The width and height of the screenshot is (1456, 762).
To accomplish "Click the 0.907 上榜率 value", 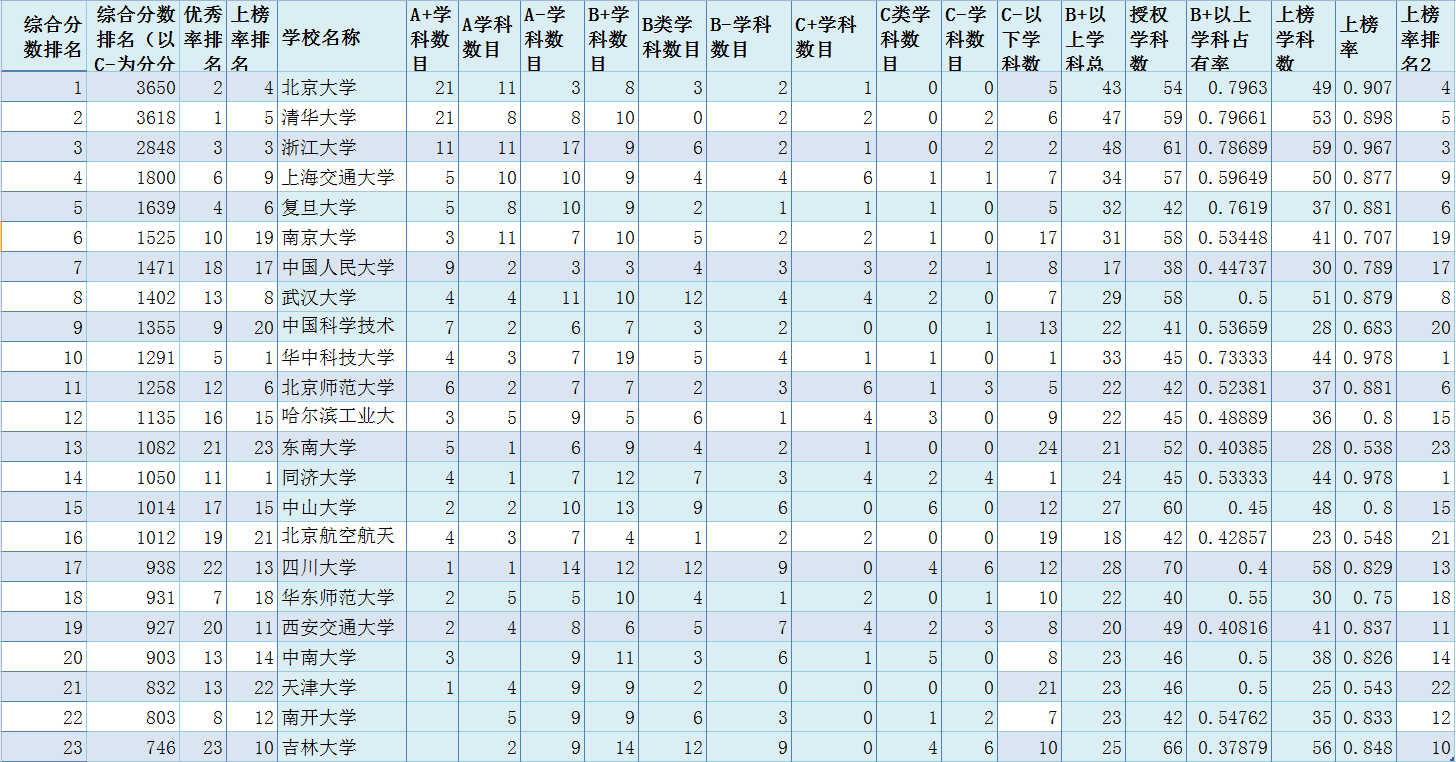I will [x=1365, y=87].
